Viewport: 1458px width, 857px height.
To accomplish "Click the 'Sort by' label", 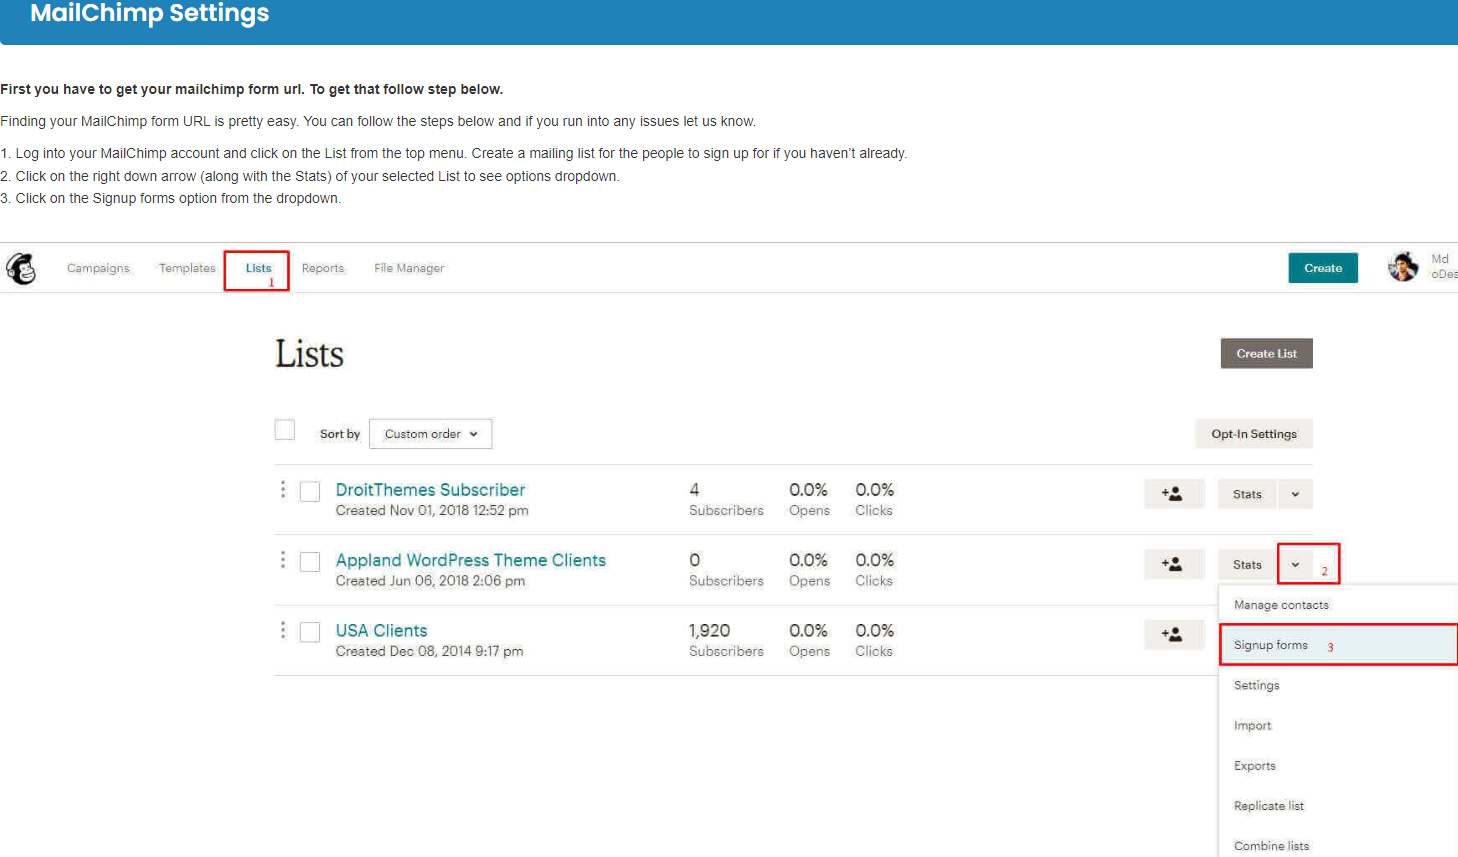I will [340, 434].
